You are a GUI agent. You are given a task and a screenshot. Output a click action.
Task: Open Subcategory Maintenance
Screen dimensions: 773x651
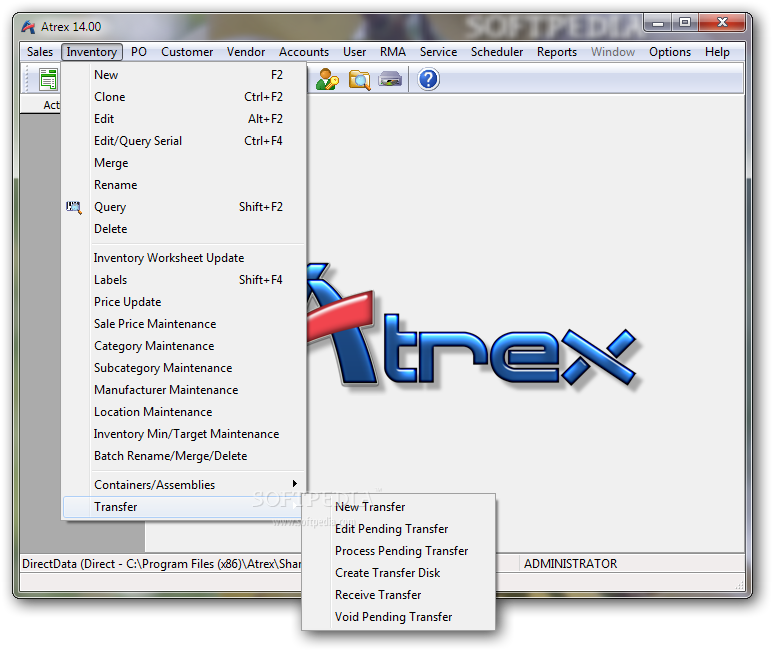point(183,368)
